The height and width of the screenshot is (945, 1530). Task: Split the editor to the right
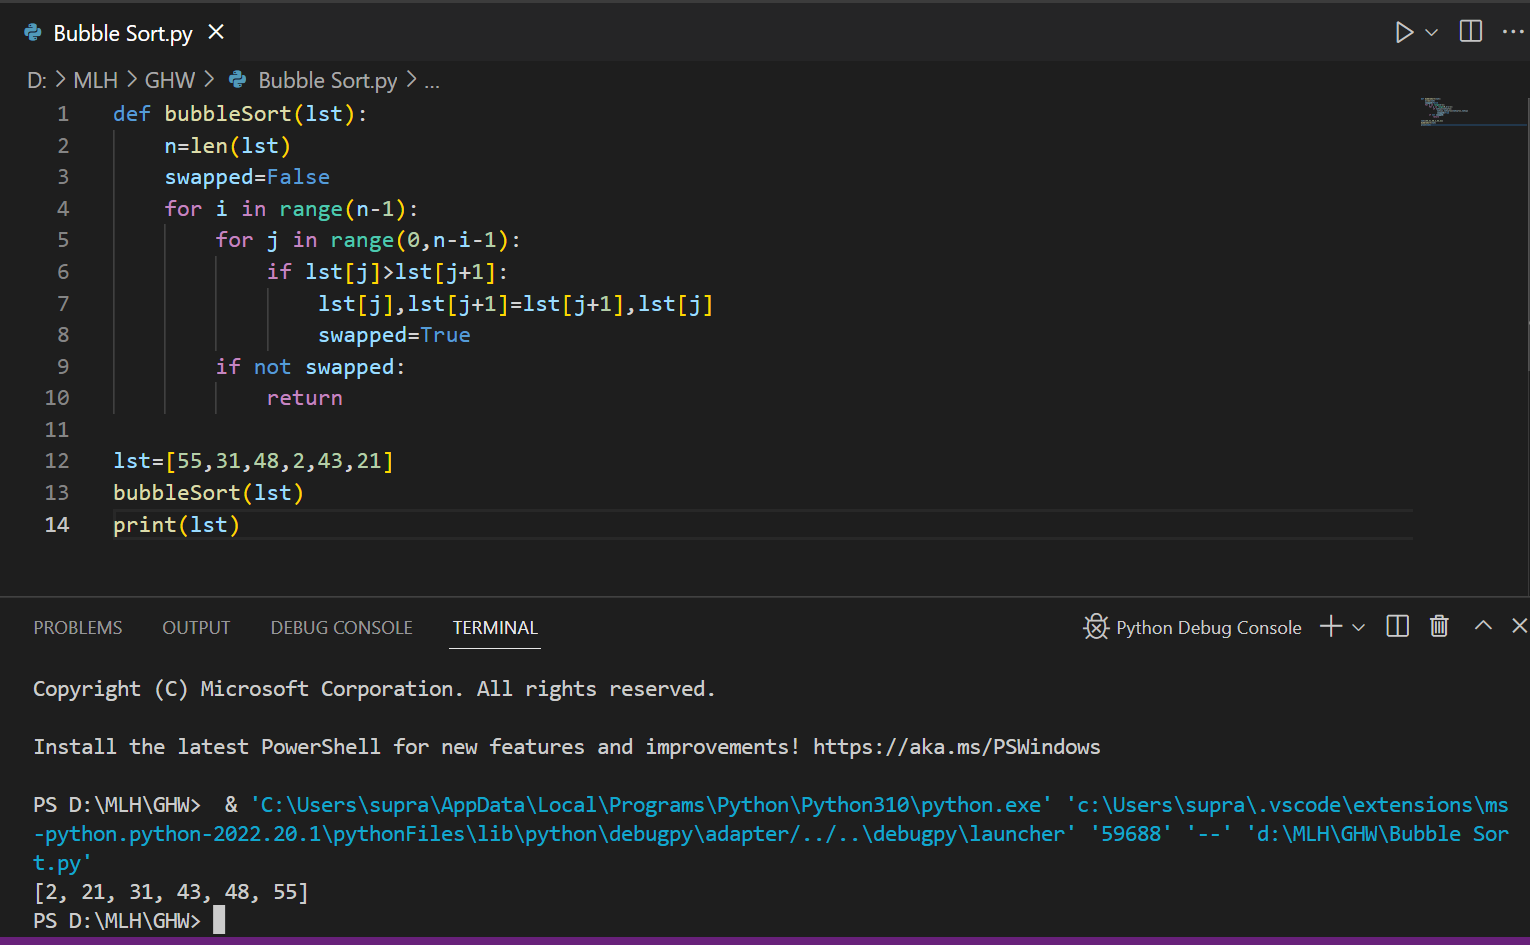[x=1471, y=31]
